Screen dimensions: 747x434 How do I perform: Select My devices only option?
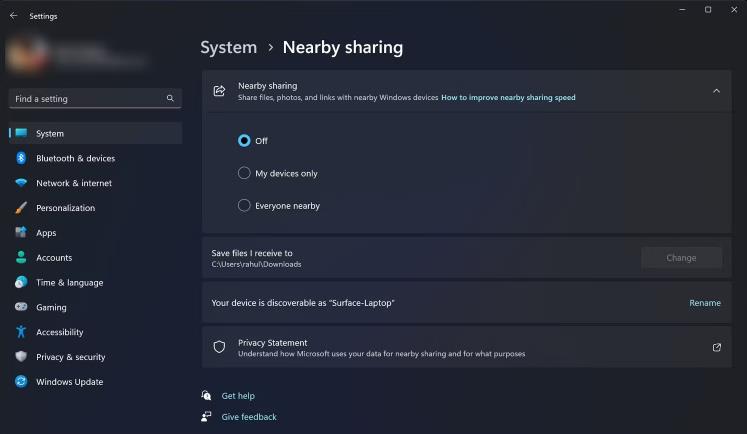(244, 173)
